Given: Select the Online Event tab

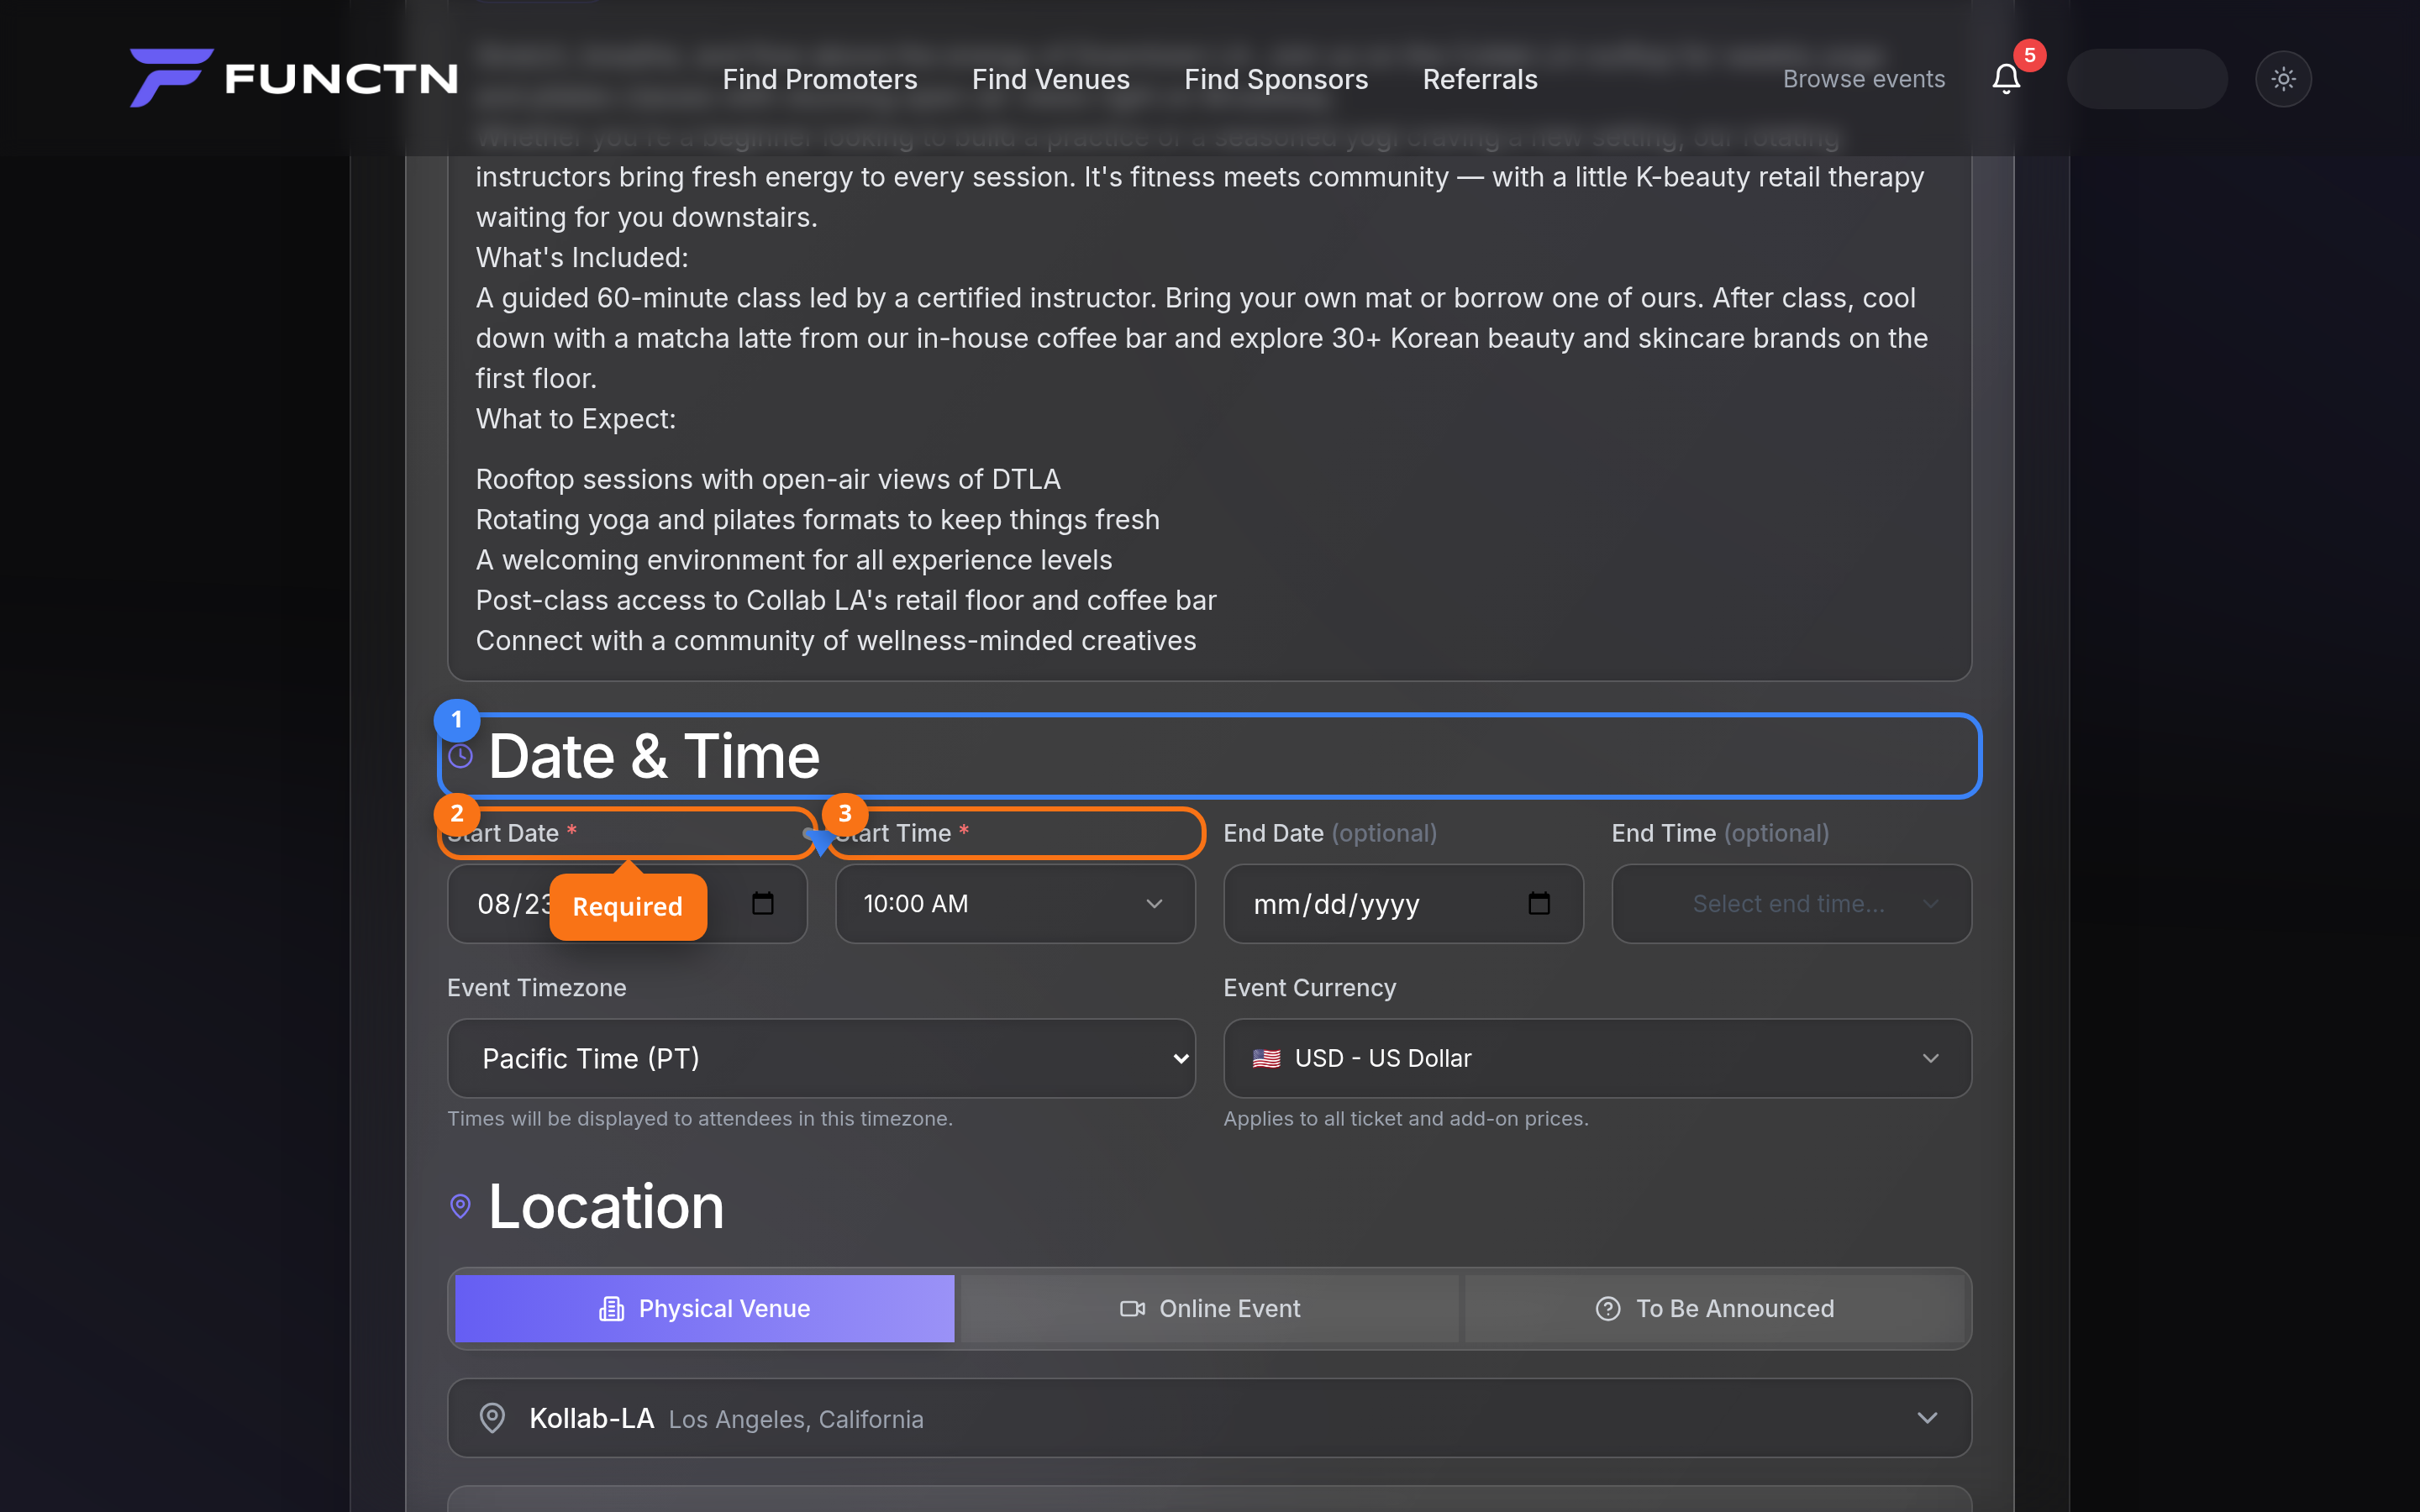Looking at the screenshot, I should coord(1209,1308).
